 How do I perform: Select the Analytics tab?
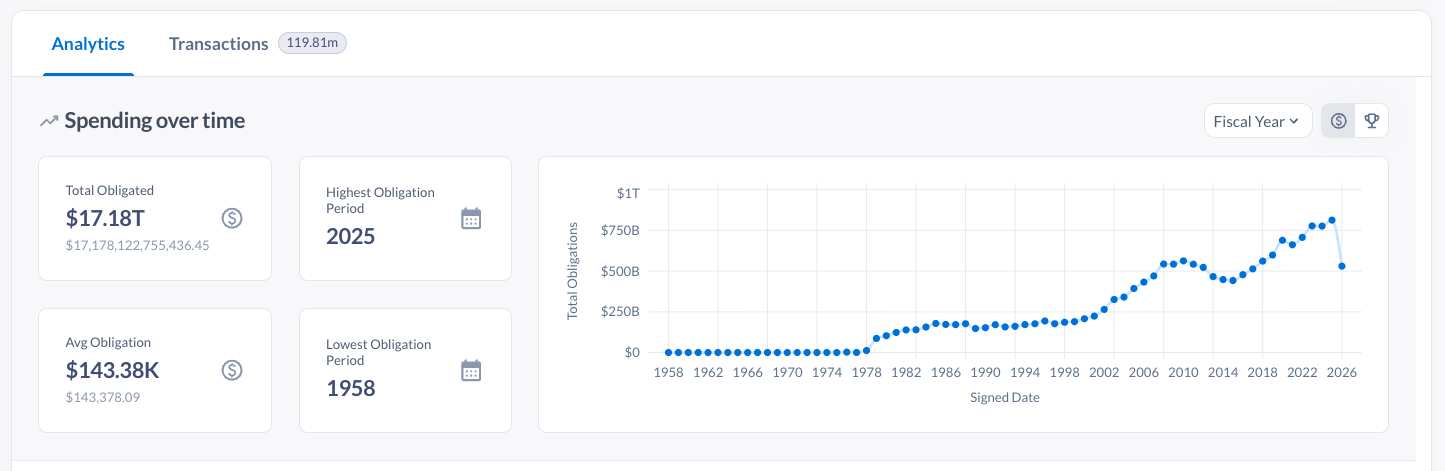88,44
